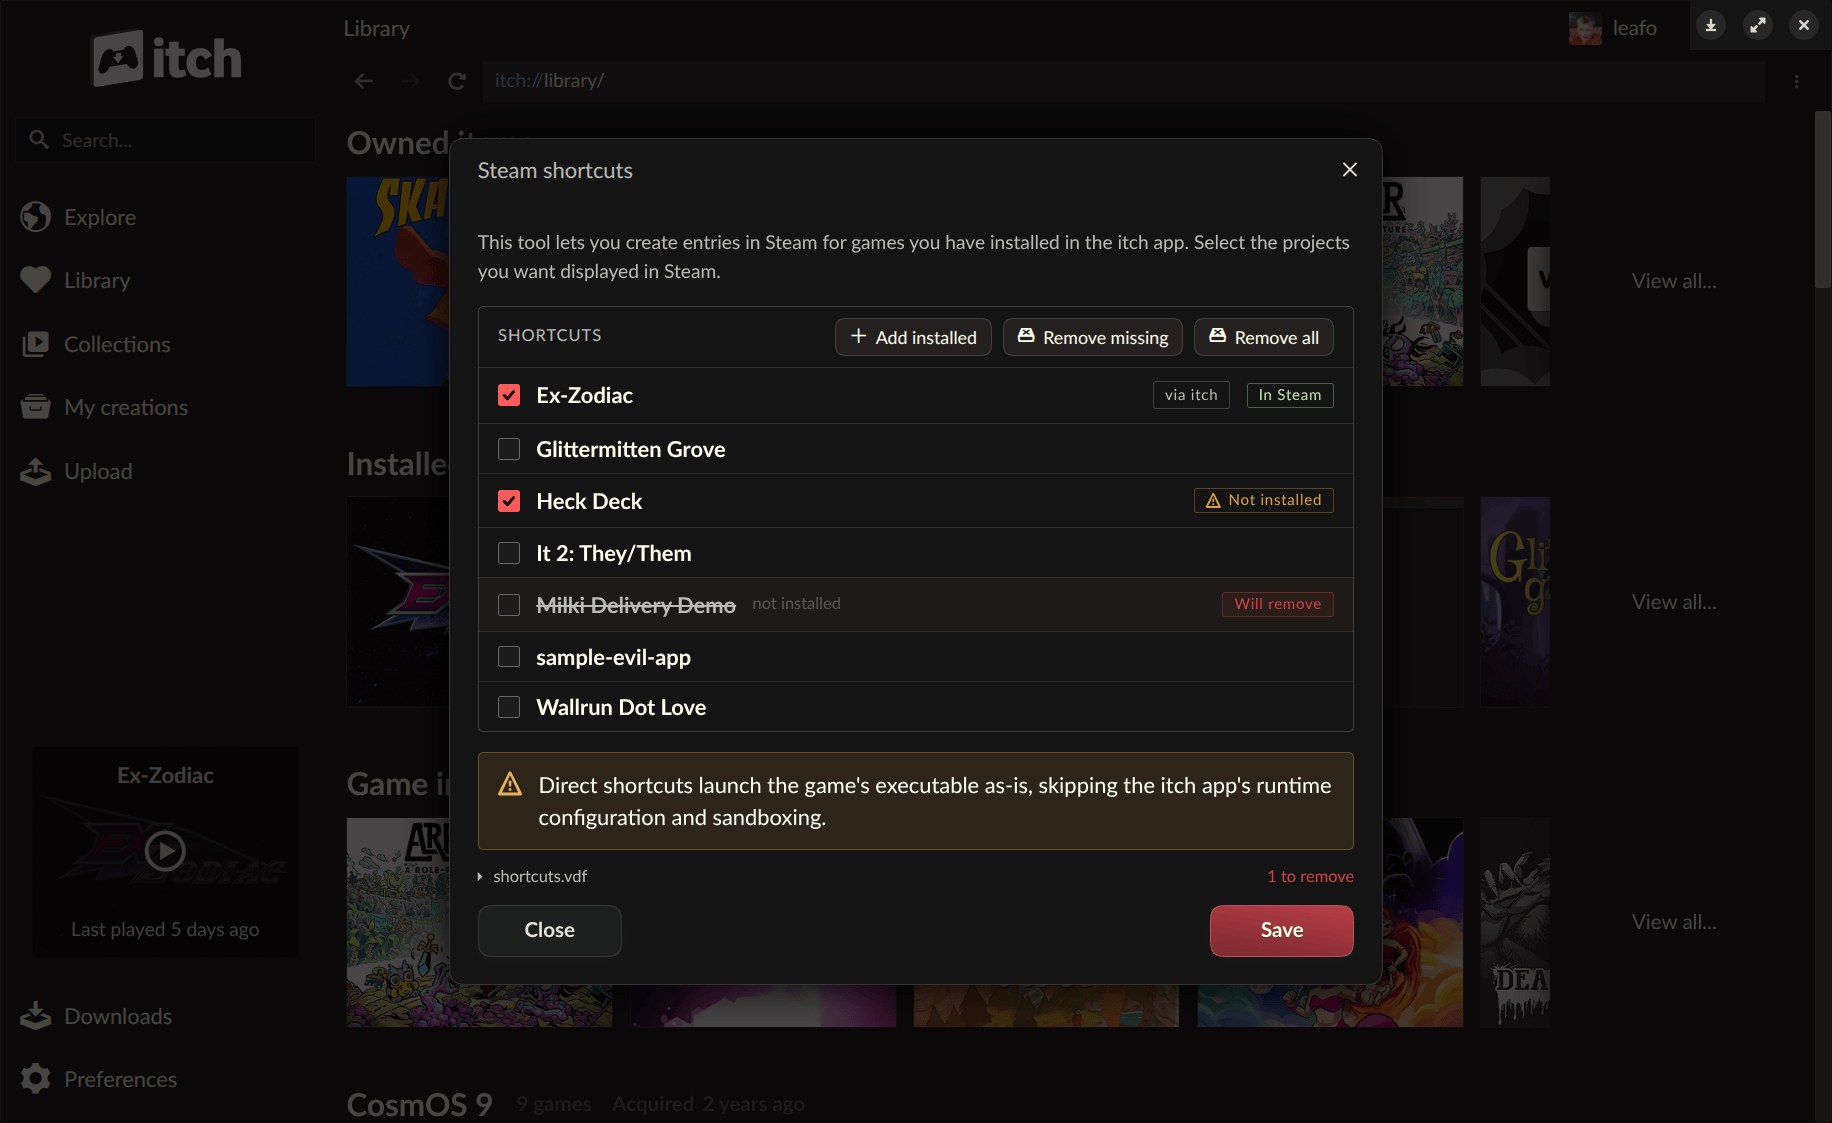Image resolution: width=1832 pixels, height=1123 pixels.
Task: Play Ex-Zodiac via the play button
Action: [165, 851]
